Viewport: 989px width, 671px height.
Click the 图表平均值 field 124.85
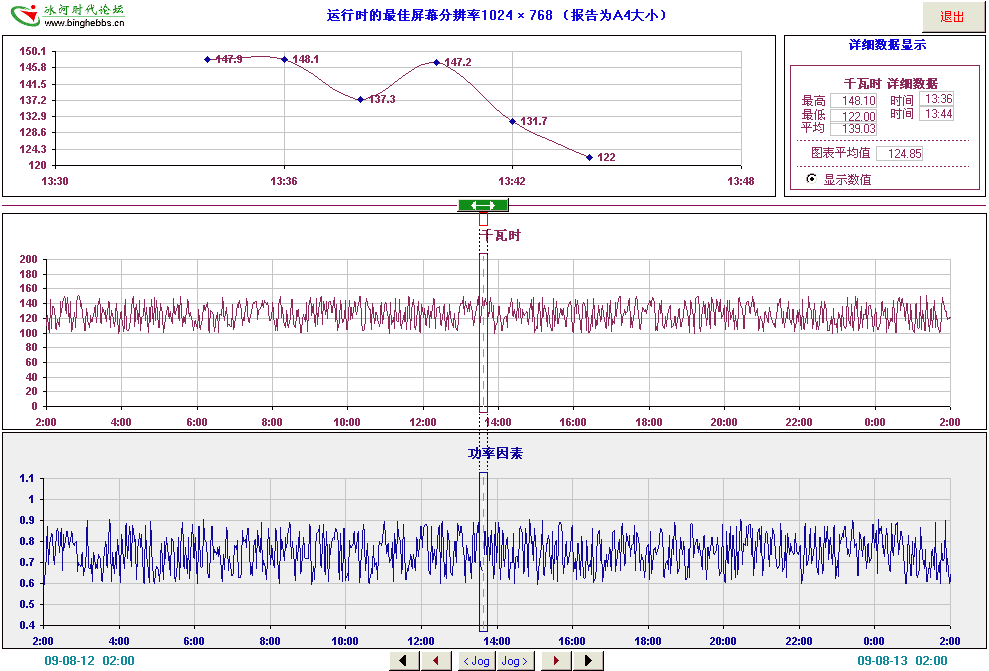pyautogui.click(x=900, y=153)
